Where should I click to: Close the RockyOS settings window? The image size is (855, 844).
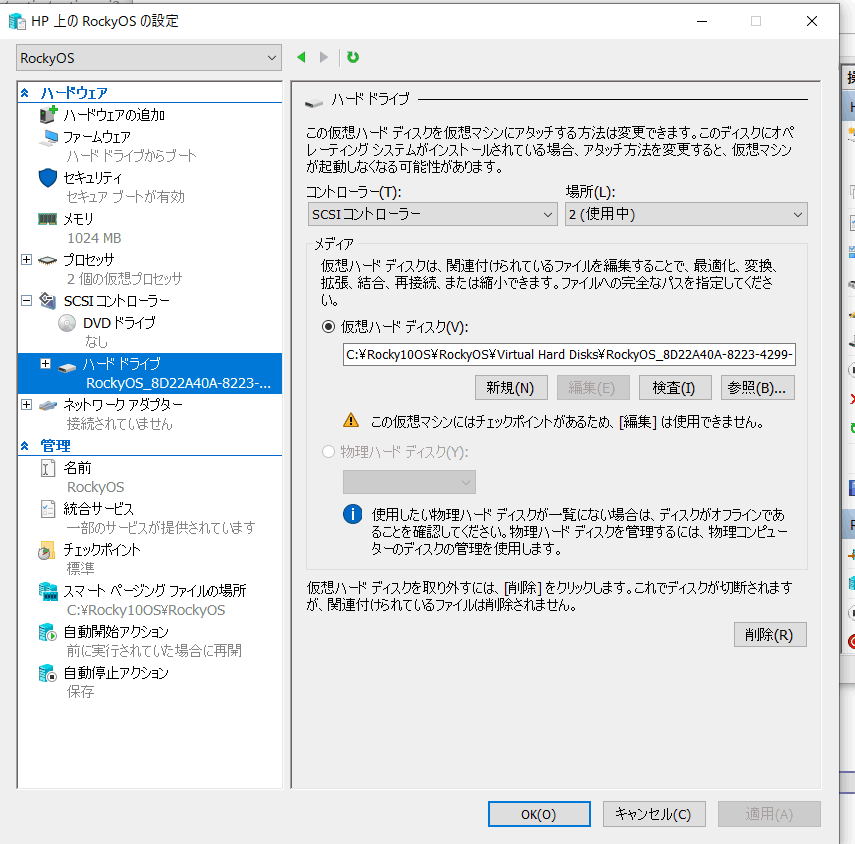(x=812, y=21)
